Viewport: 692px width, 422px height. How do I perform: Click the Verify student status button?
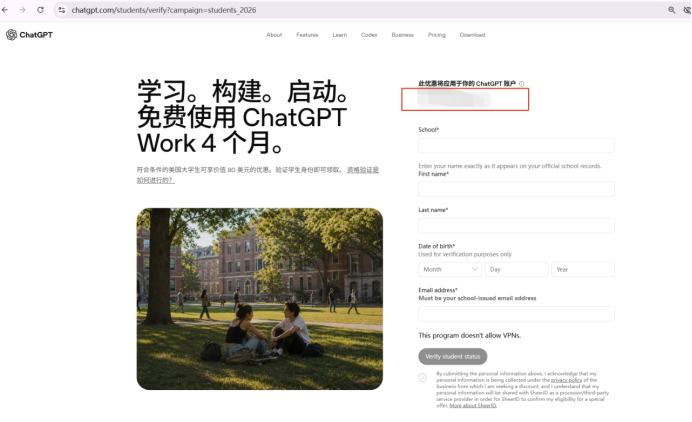[453, 356]
